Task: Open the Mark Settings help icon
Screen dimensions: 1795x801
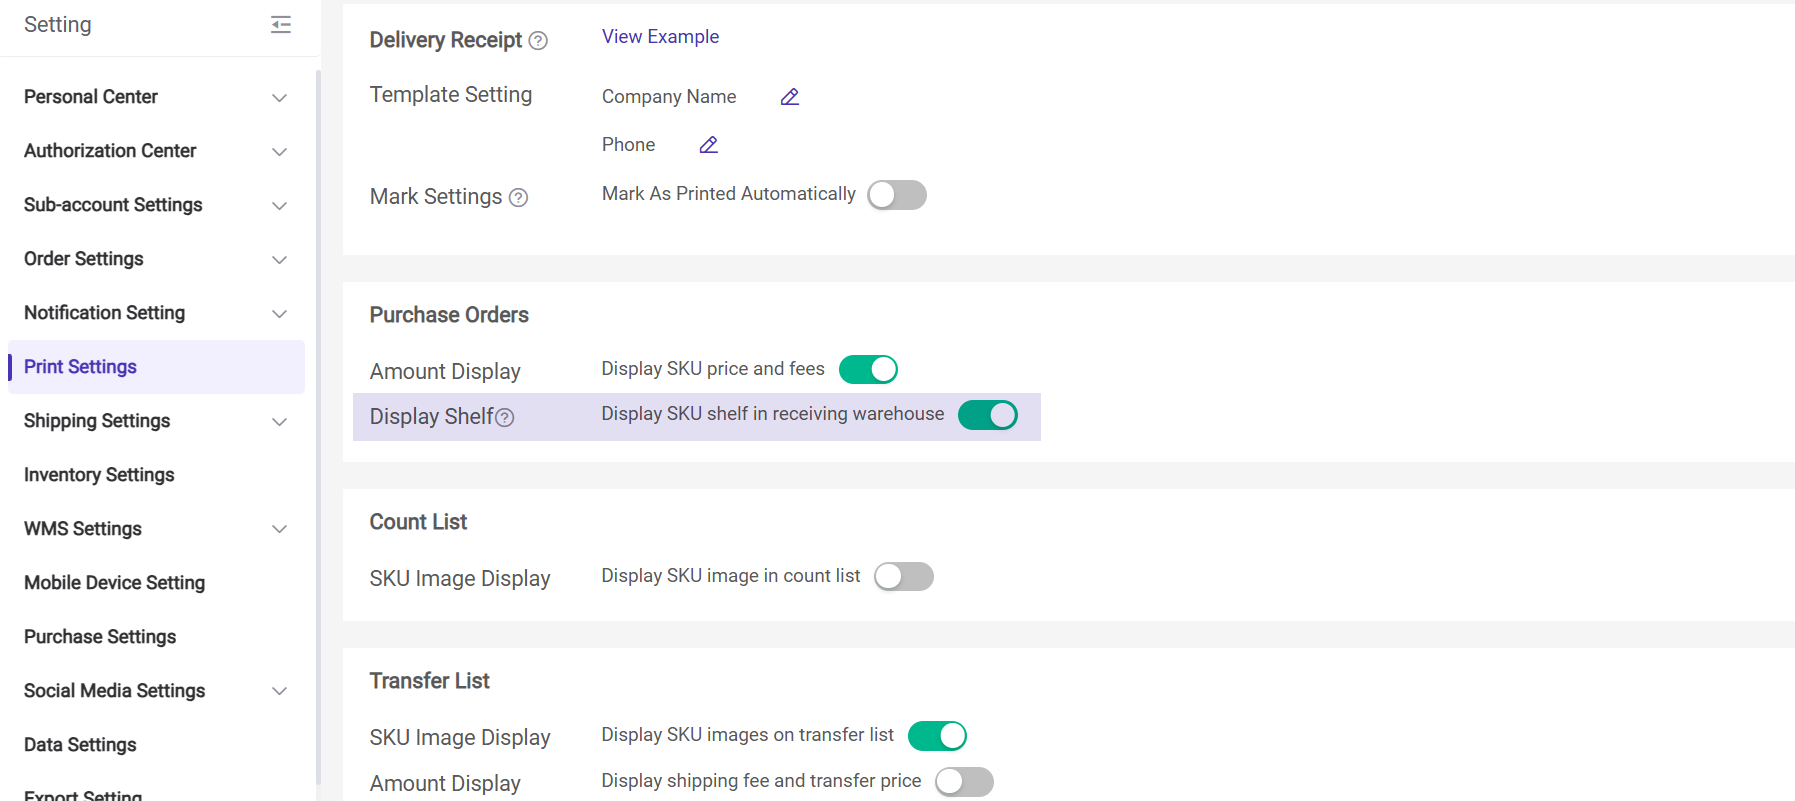Action: (x=518, y=198)
